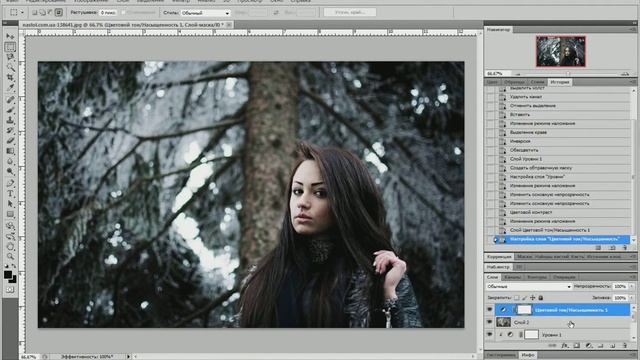
Task: Open the Инфо panel tab
Action: point(528,355)
